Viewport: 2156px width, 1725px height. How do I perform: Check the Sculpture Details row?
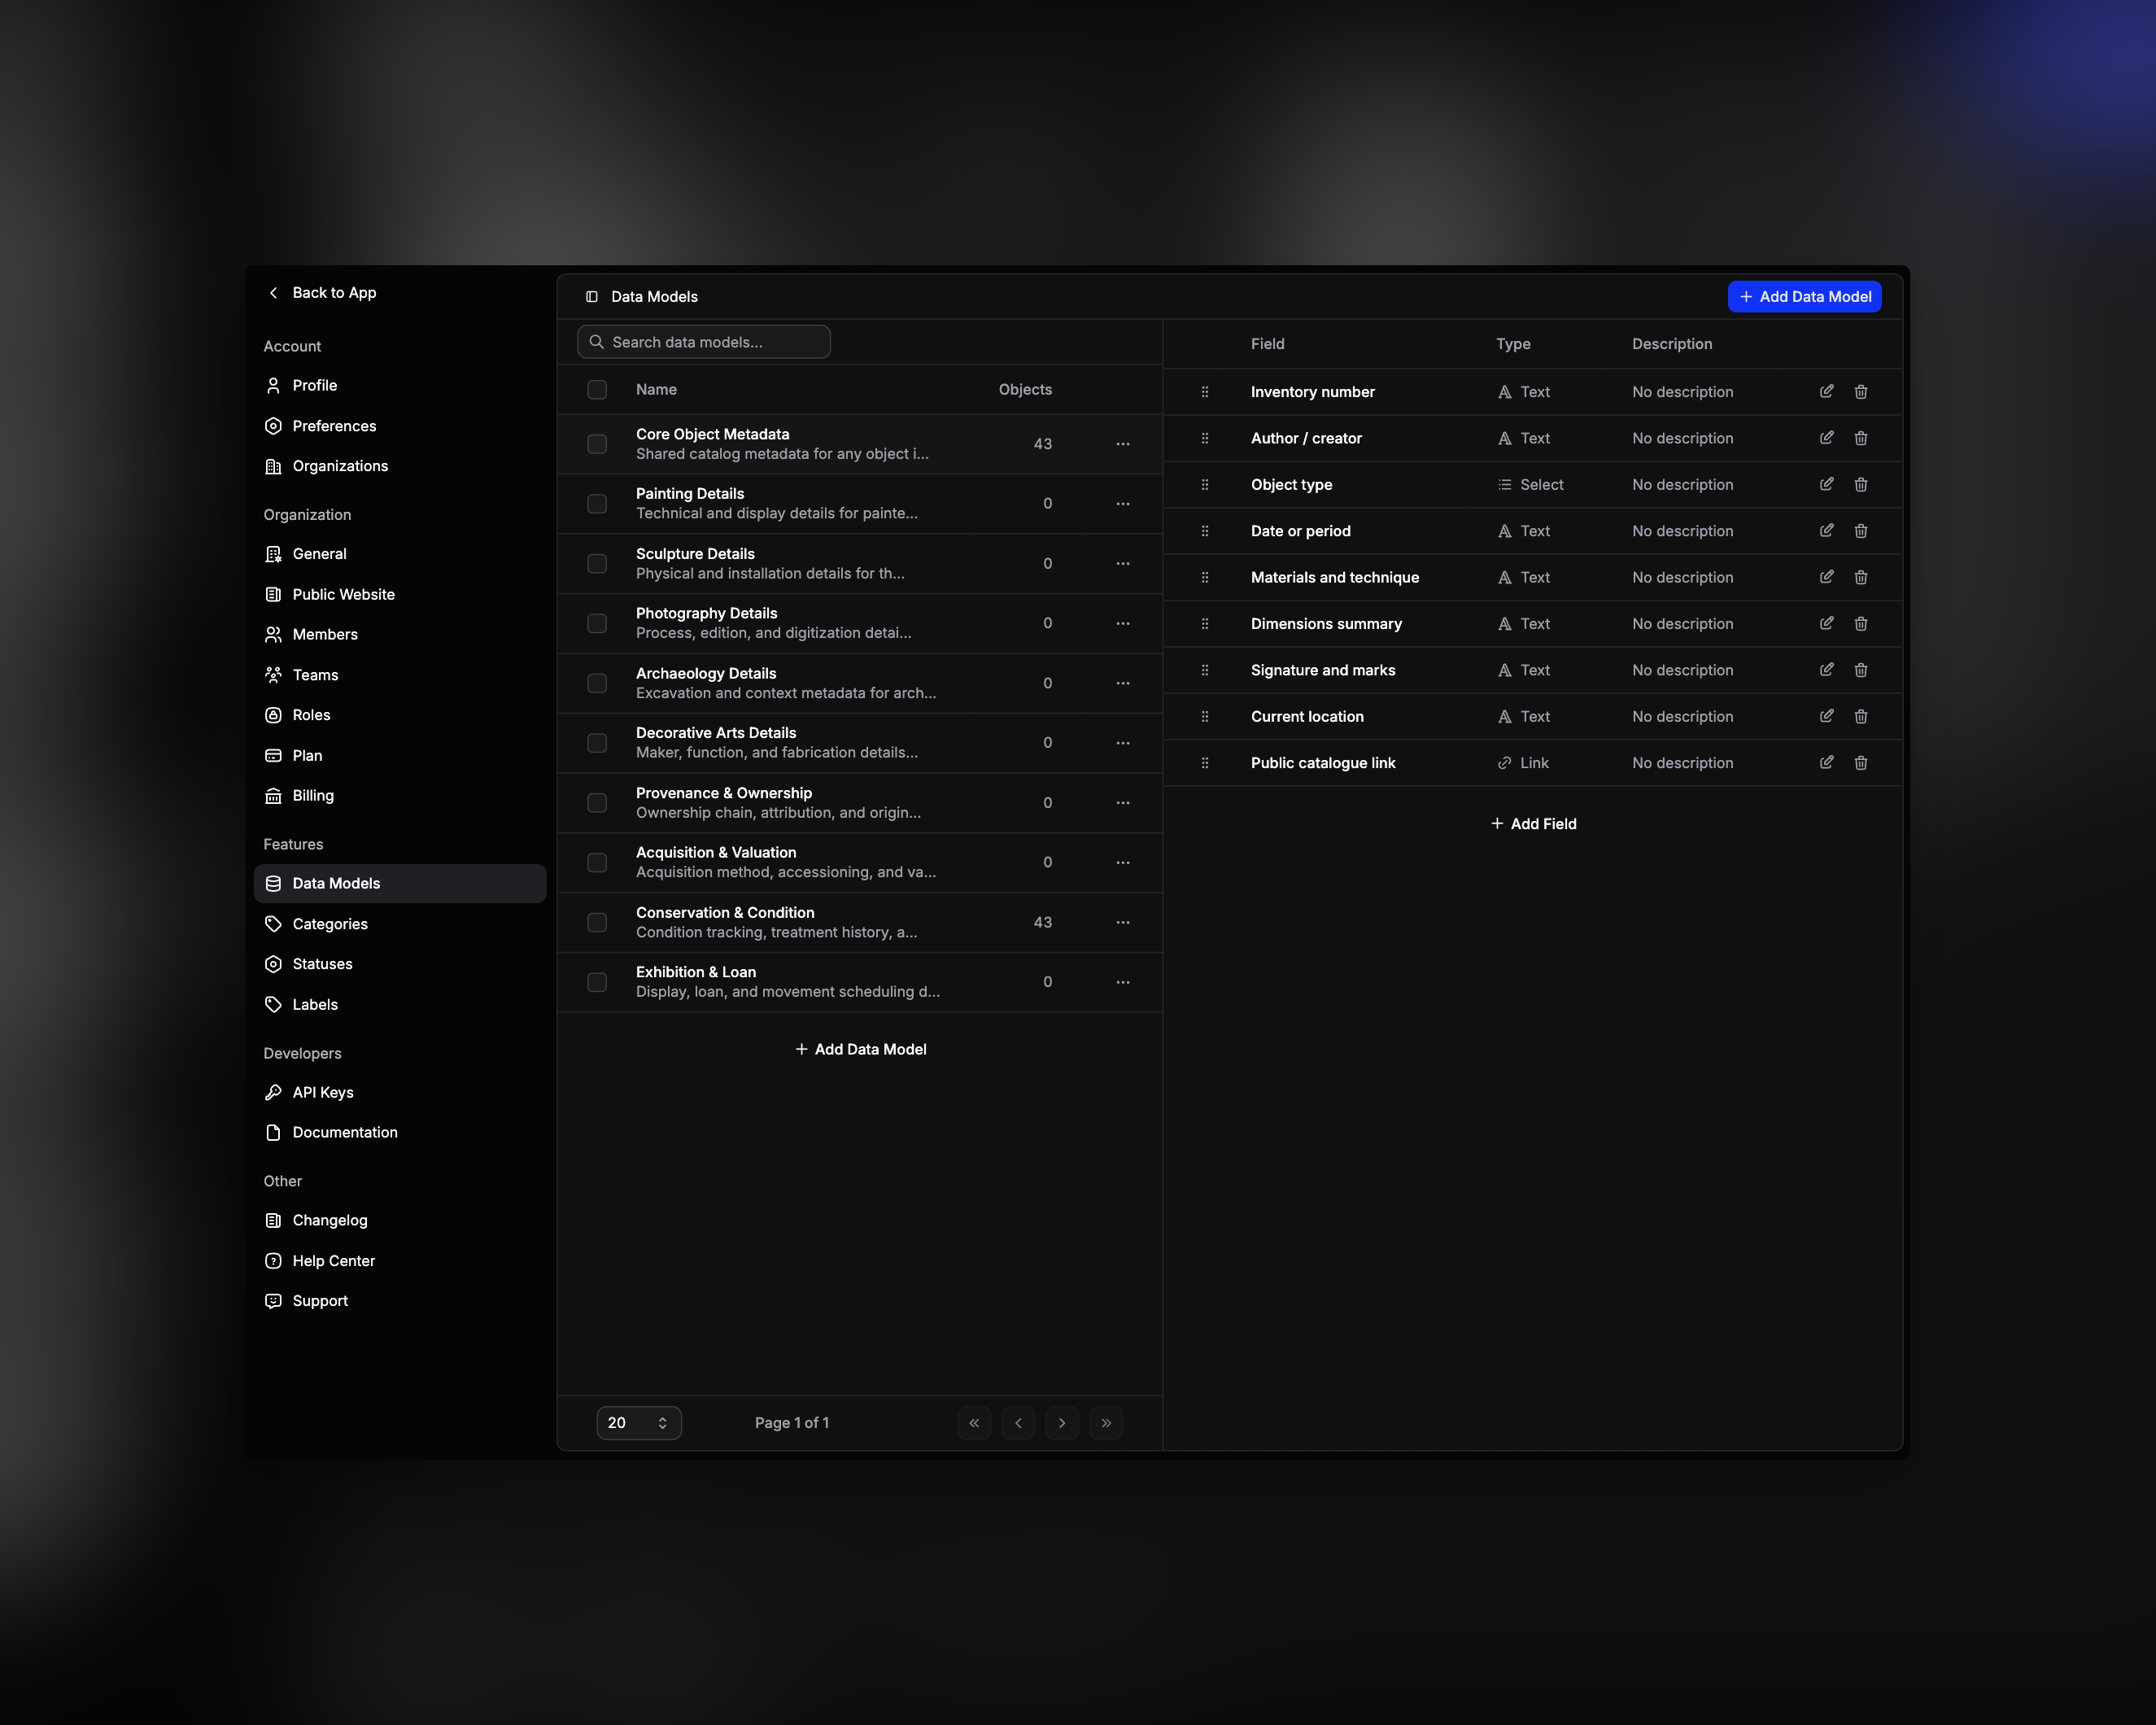click(x=596, y=563)
